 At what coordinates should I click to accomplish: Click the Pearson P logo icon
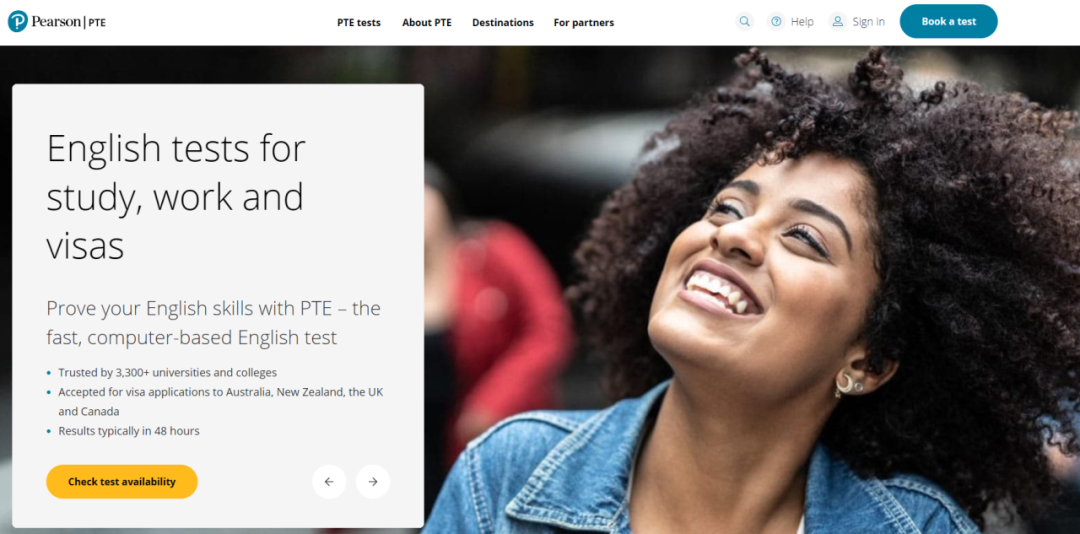point(18,21)
